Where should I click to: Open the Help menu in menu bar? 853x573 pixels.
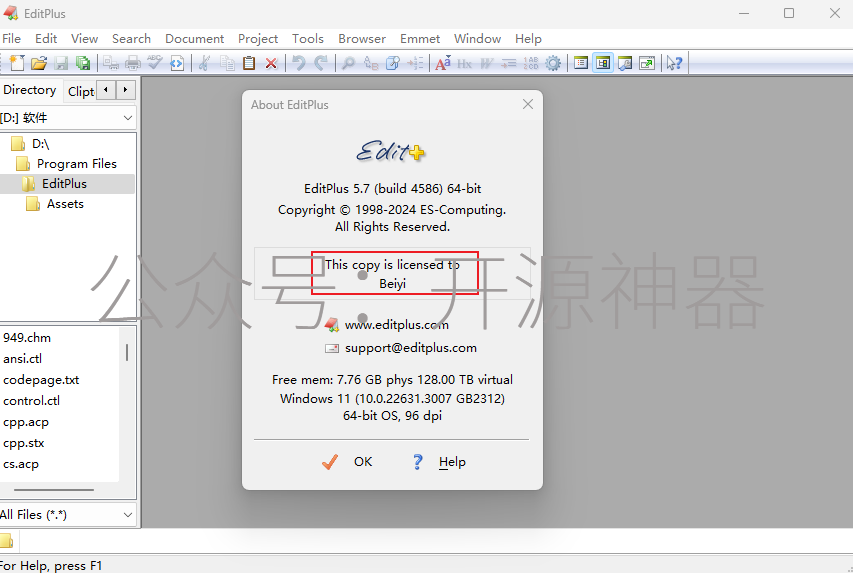(528, 39)
